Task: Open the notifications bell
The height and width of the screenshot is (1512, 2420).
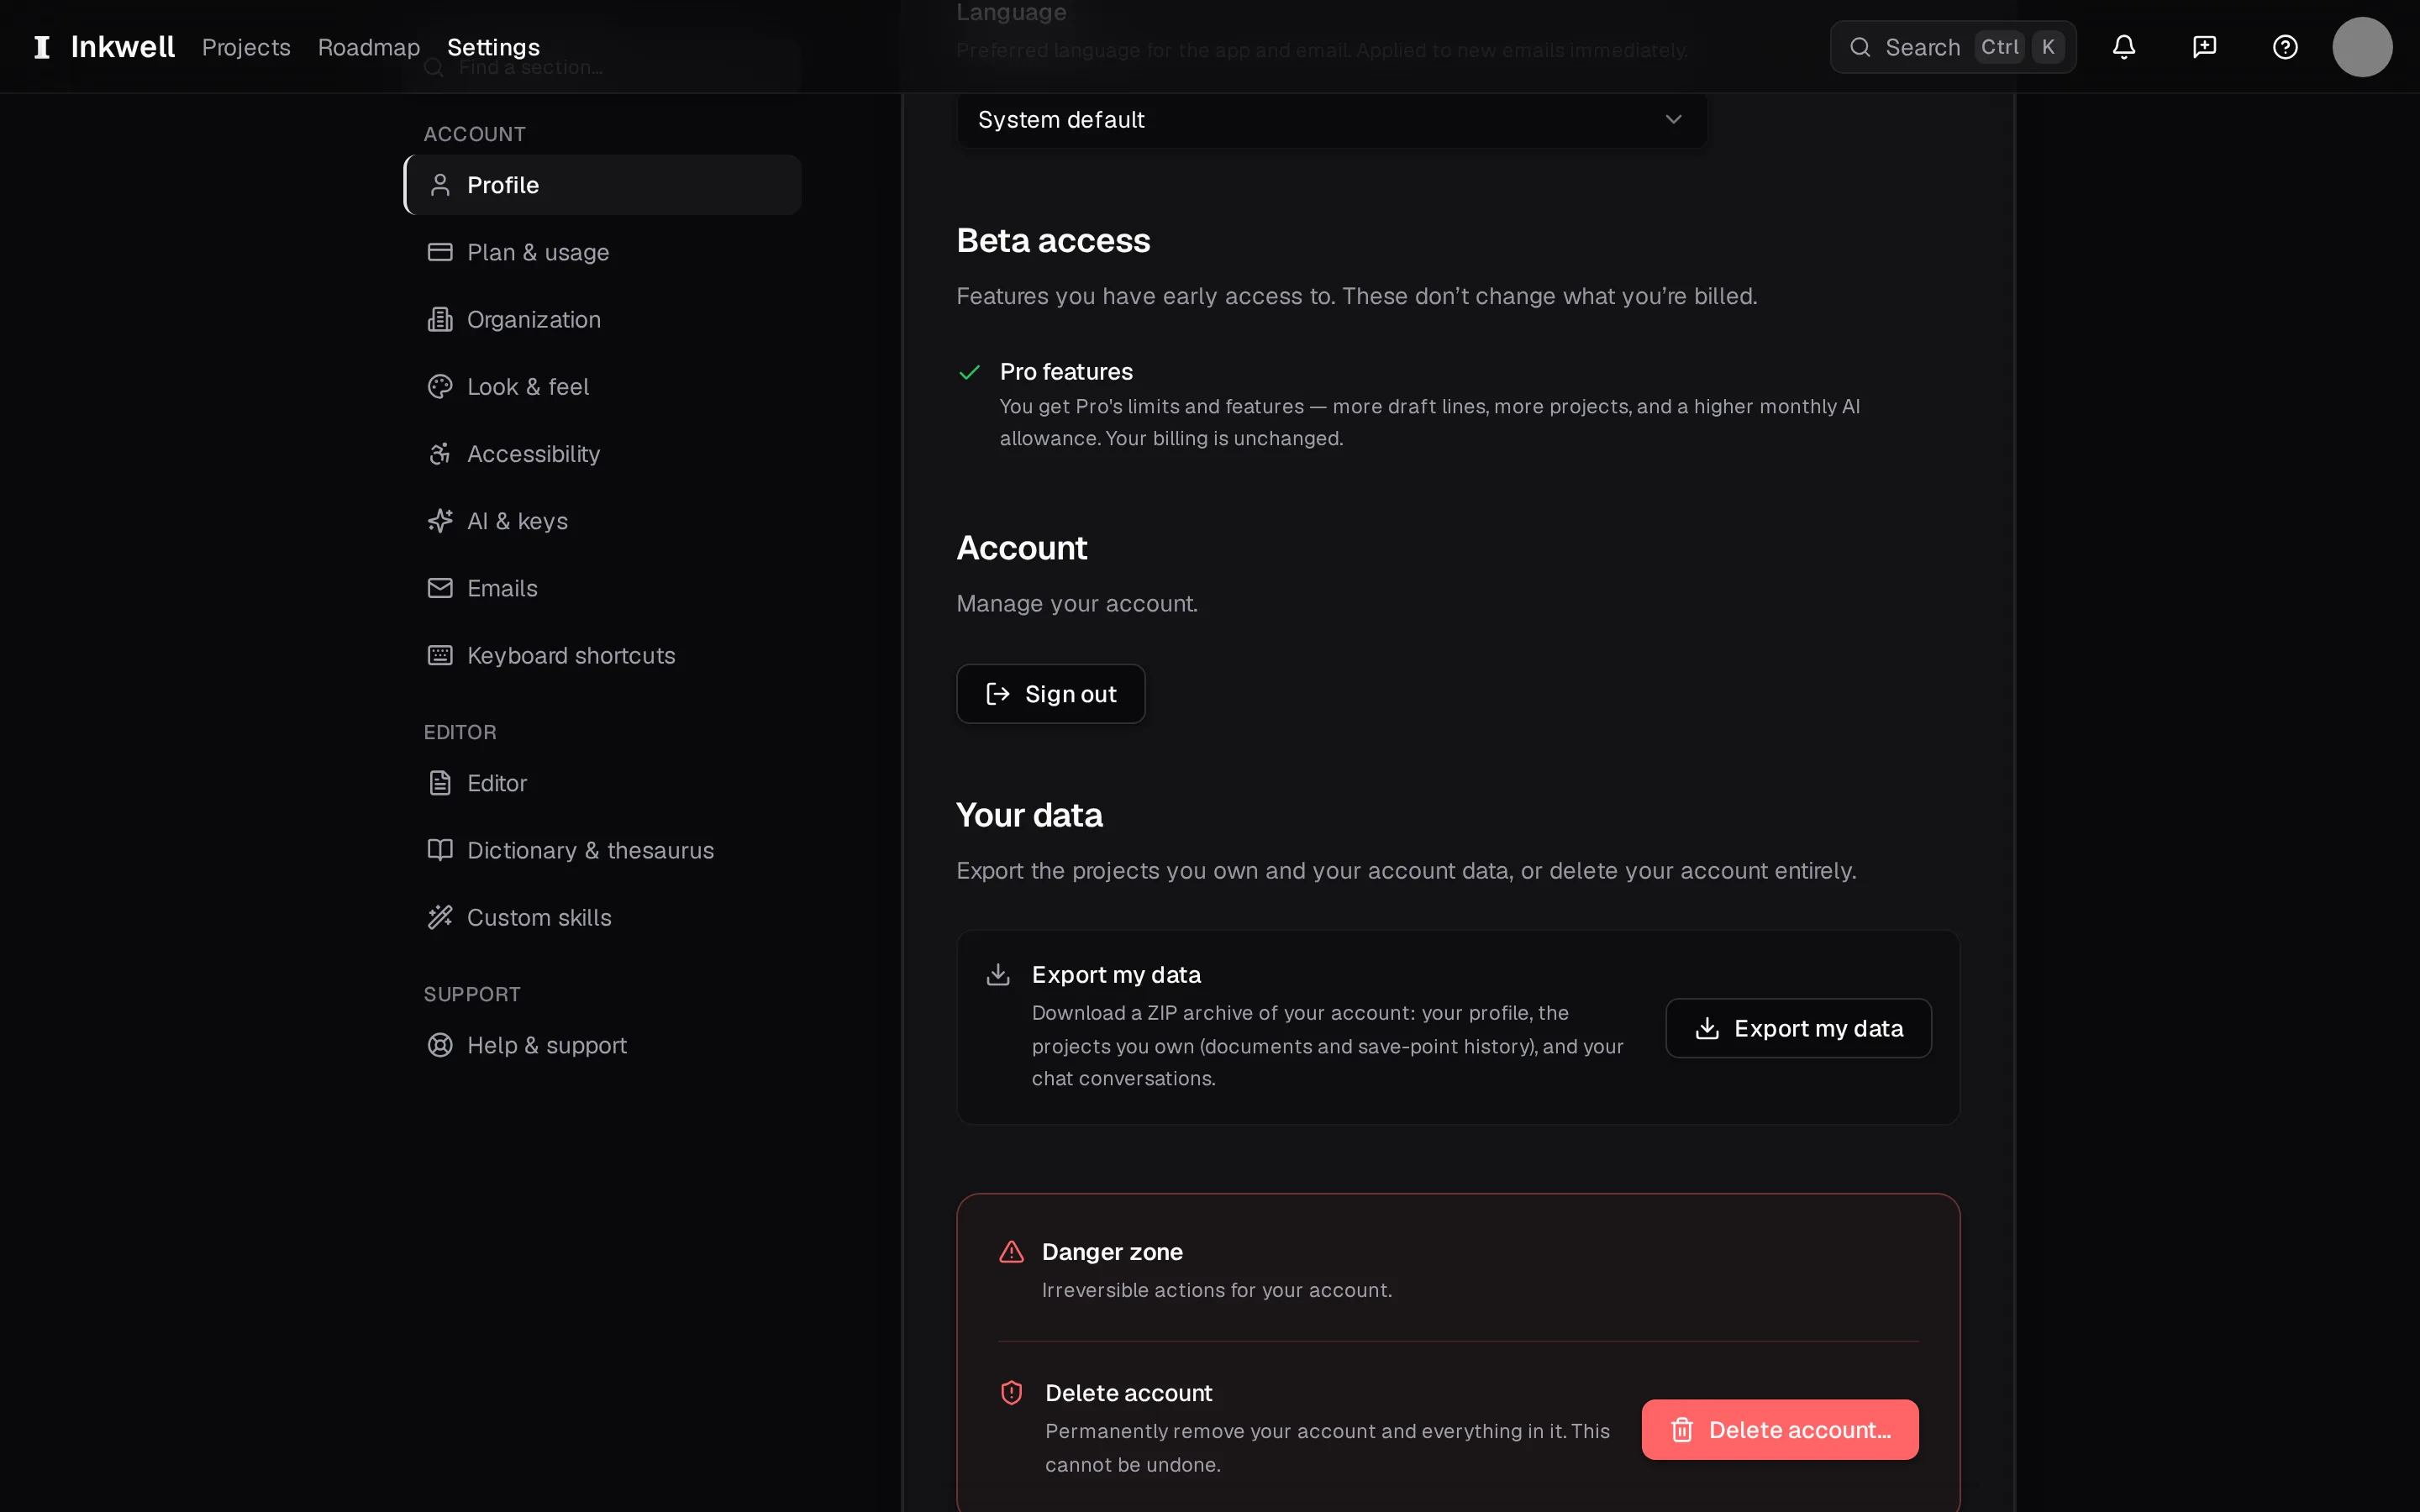Action: pos(2124,47)
